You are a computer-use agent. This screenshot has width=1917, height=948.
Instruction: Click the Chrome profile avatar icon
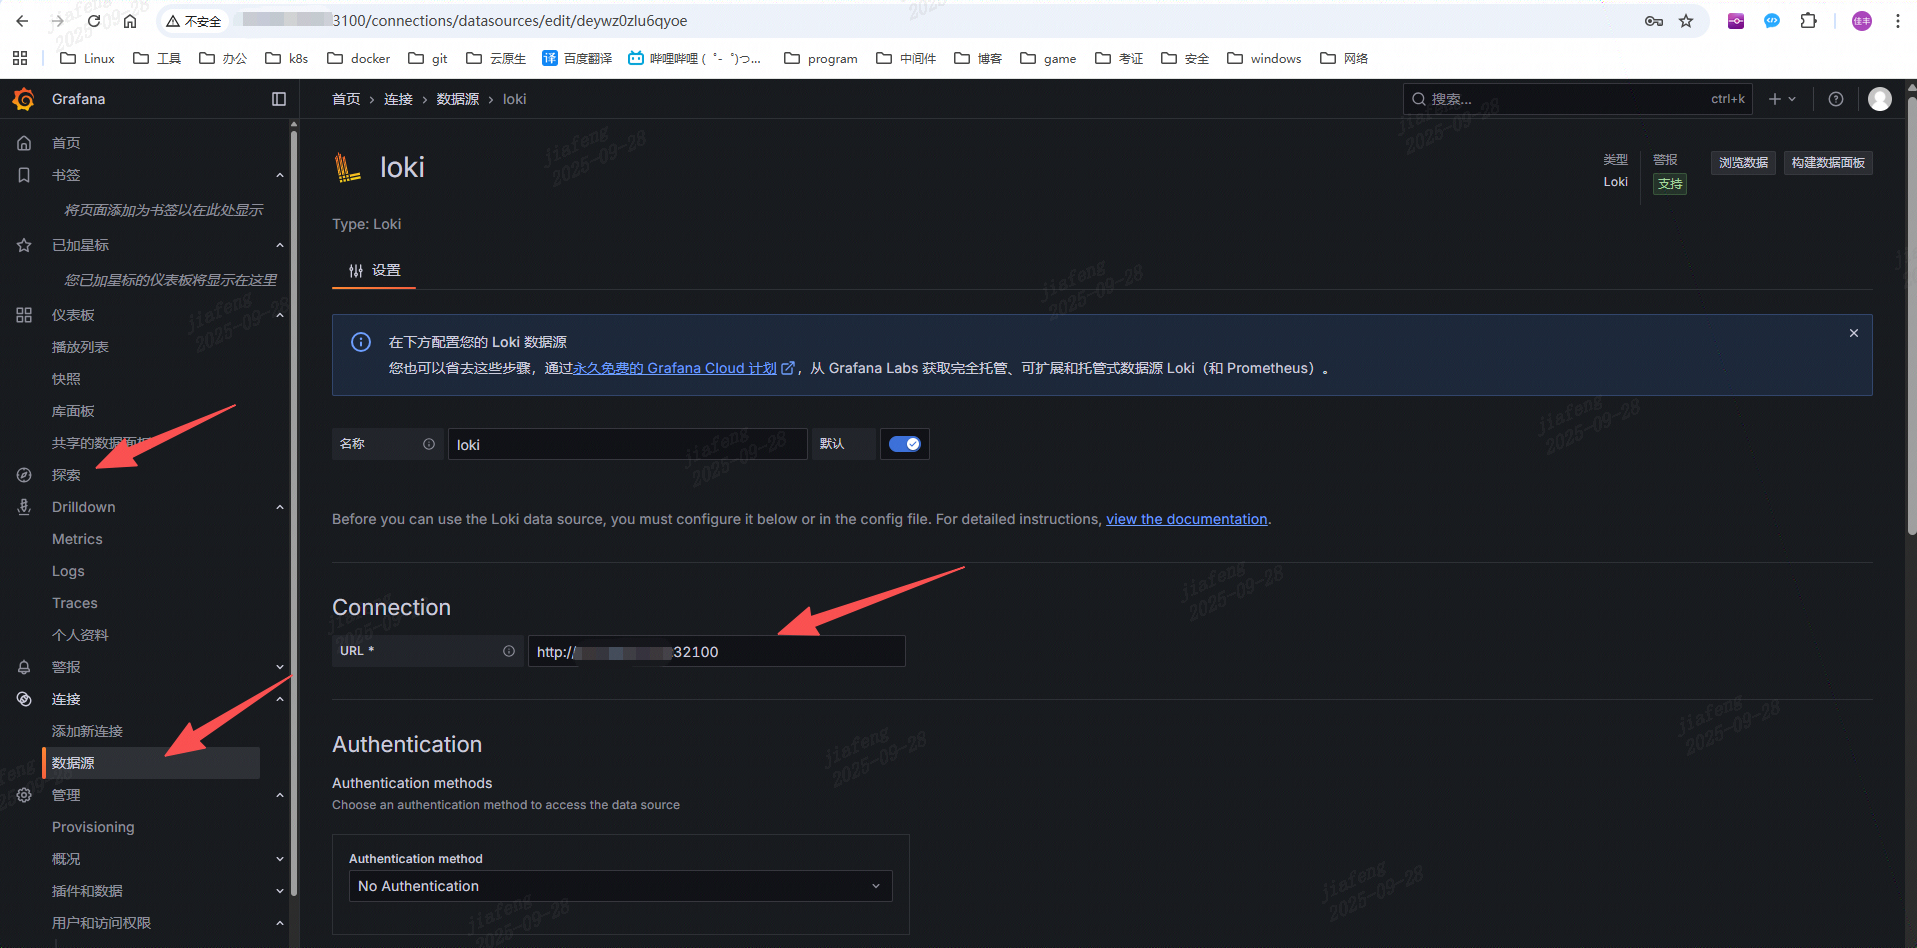click(x=1862, y=21)
